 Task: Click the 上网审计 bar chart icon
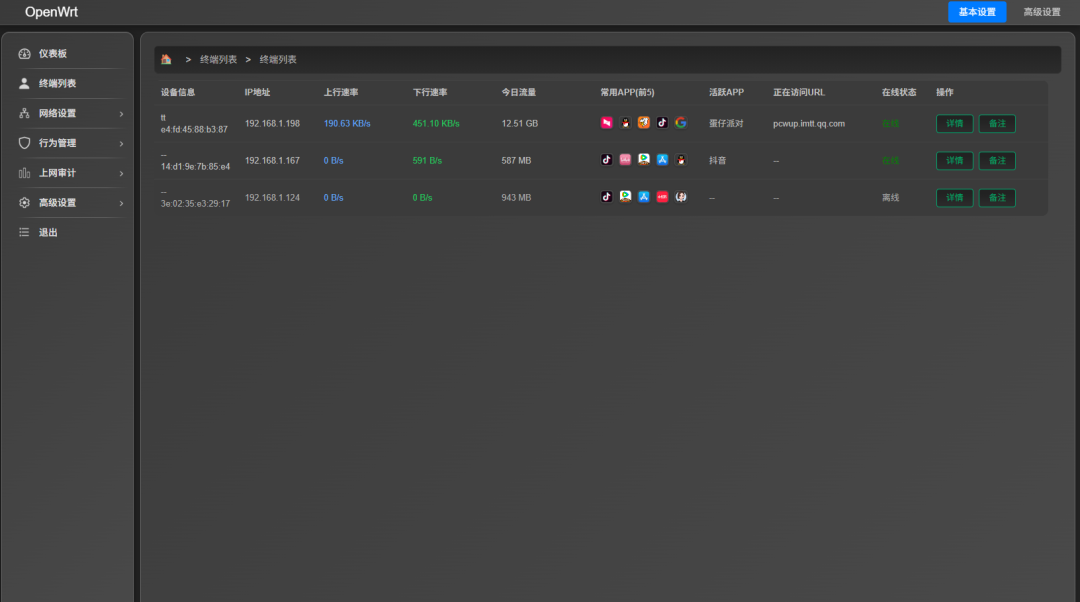point(24,173)
